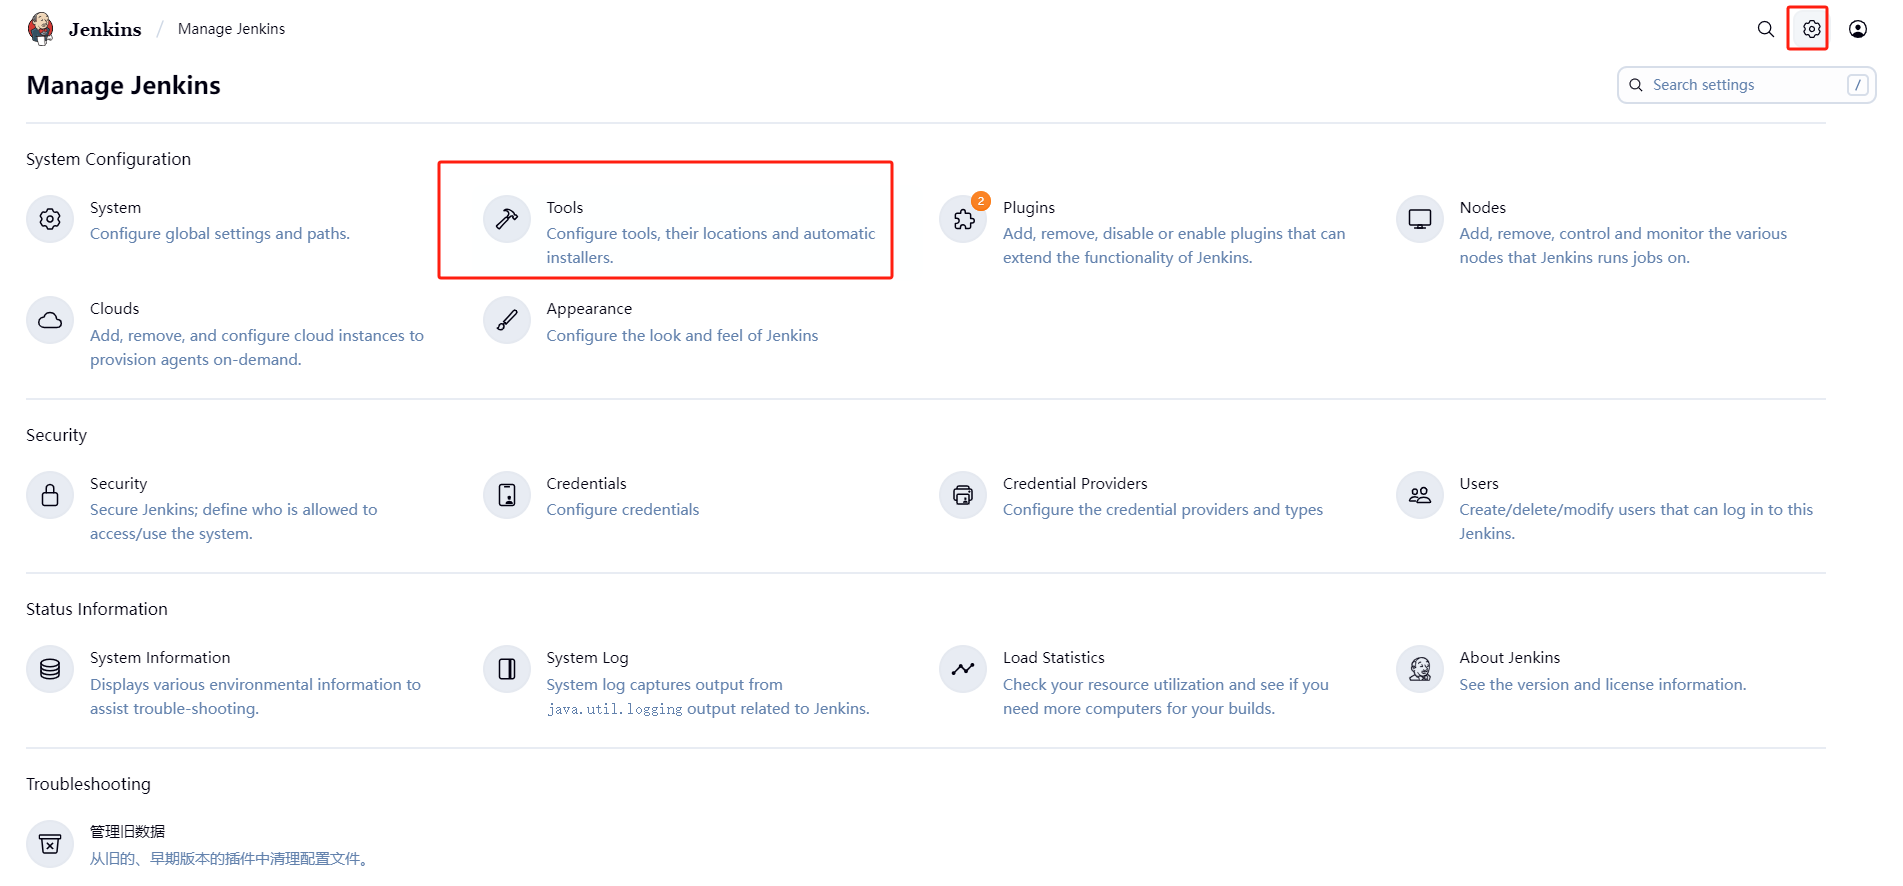Screen dimensions: 1903x886
Task: Click 'Displays various environmental information' text
Action: (255, 696)
